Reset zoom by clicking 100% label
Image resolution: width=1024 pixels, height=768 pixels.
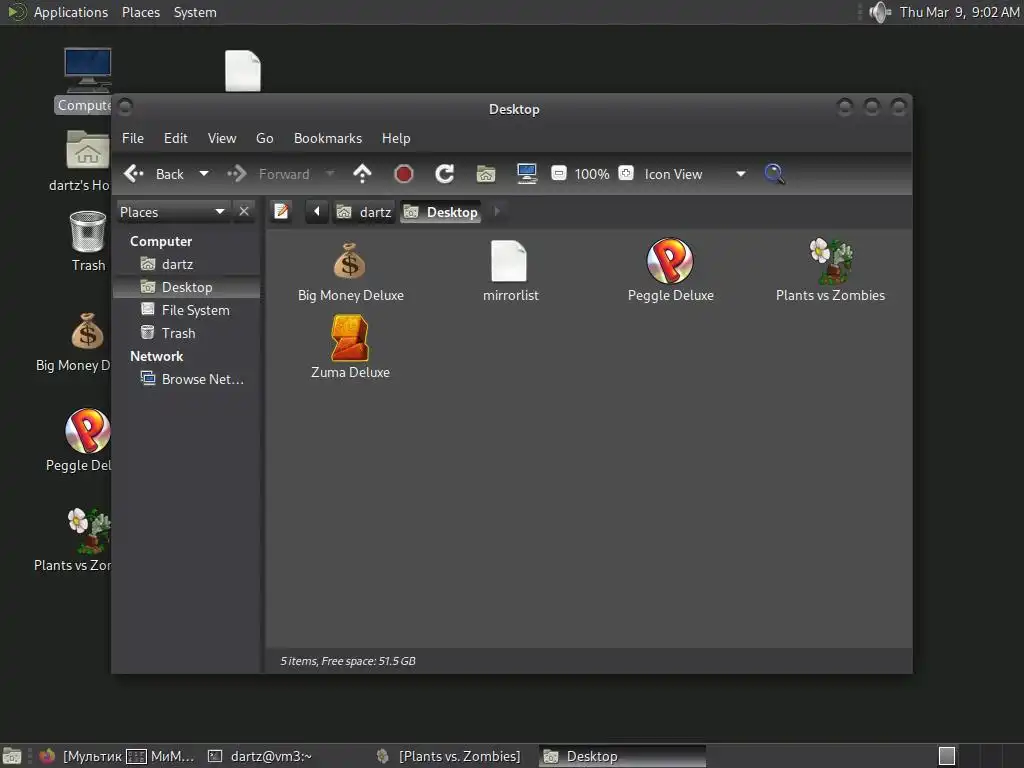click(592, 174)
